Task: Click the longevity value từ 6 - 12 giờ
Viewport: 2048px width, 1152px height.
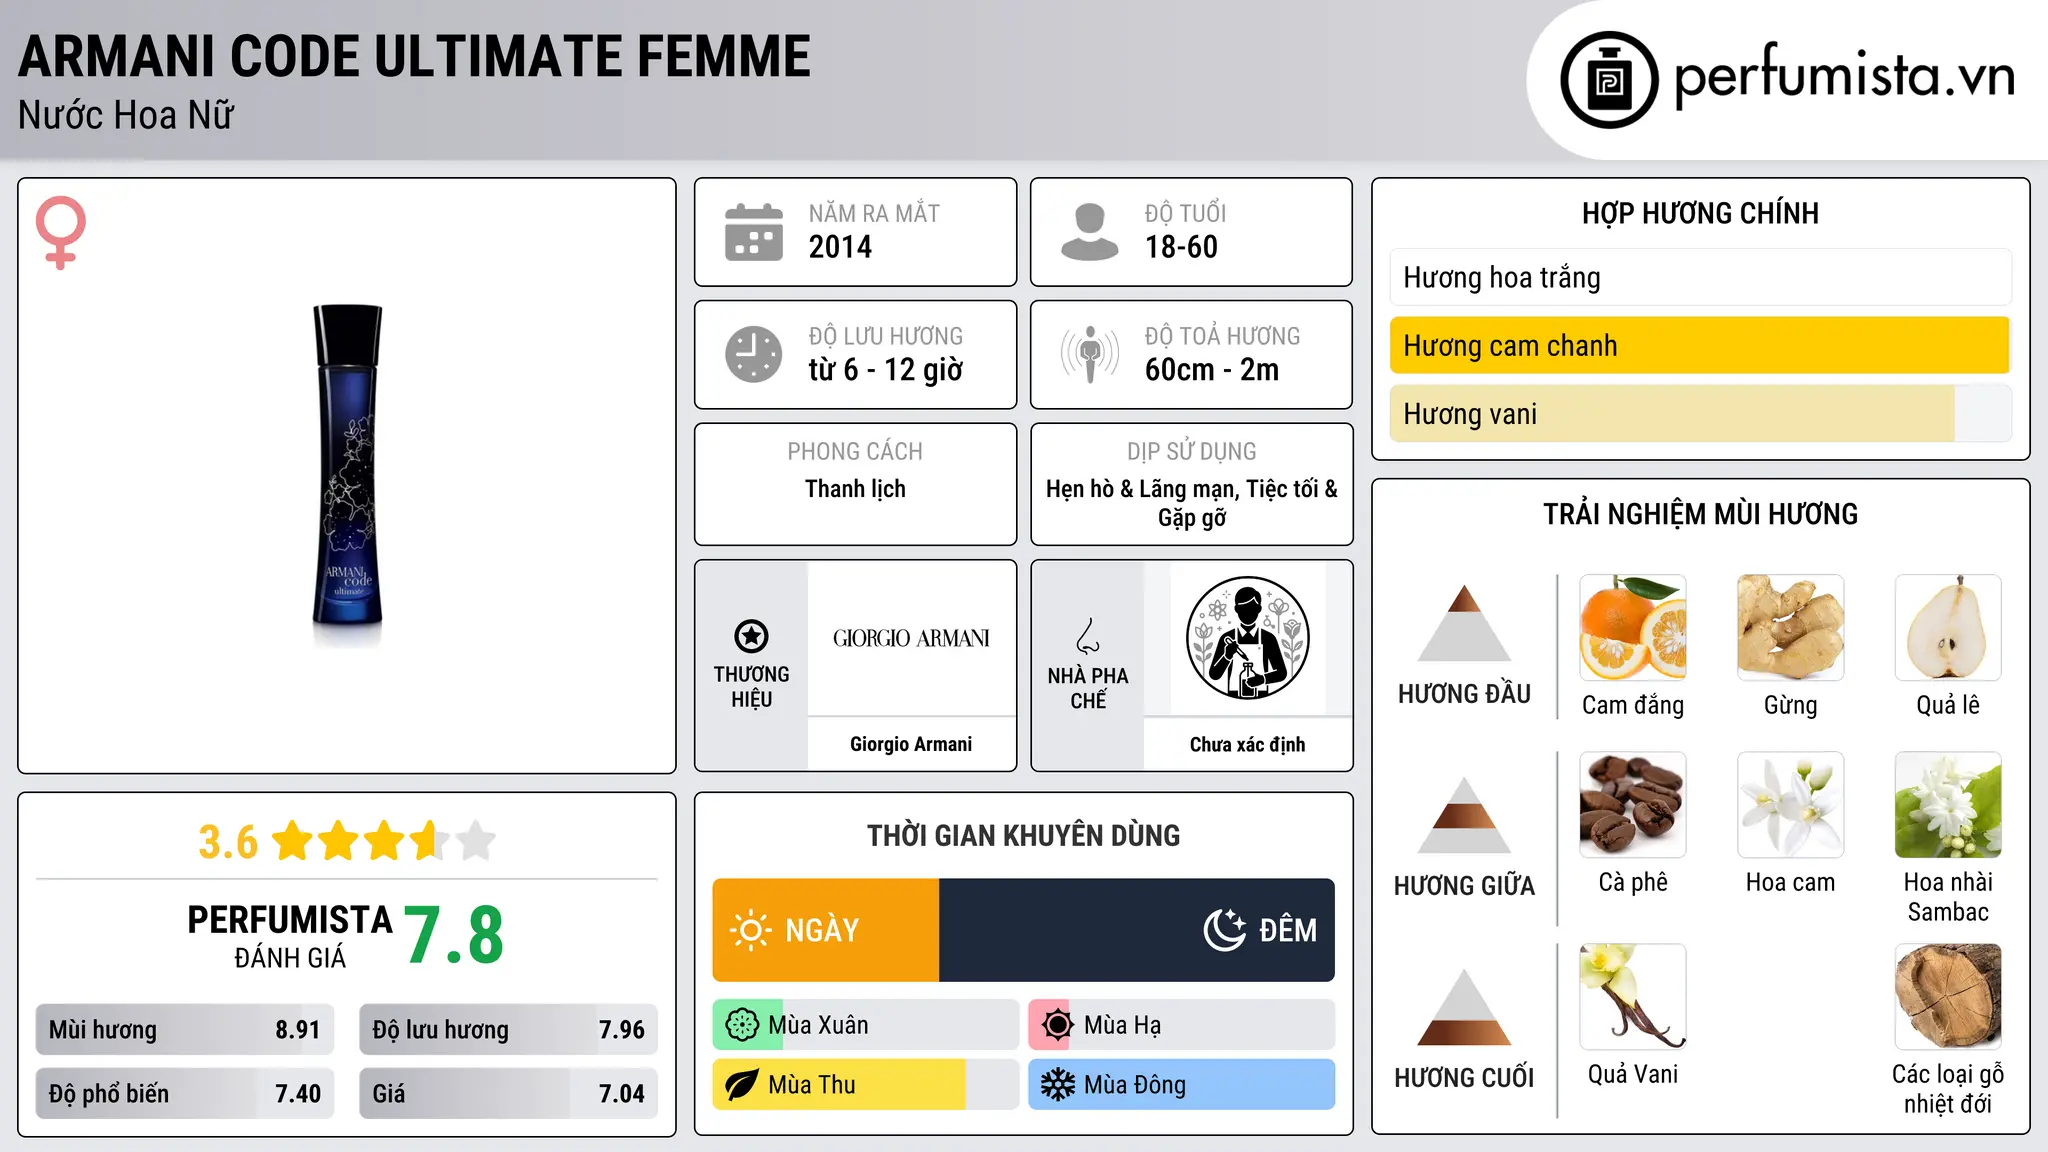Action: click(886, 370)
